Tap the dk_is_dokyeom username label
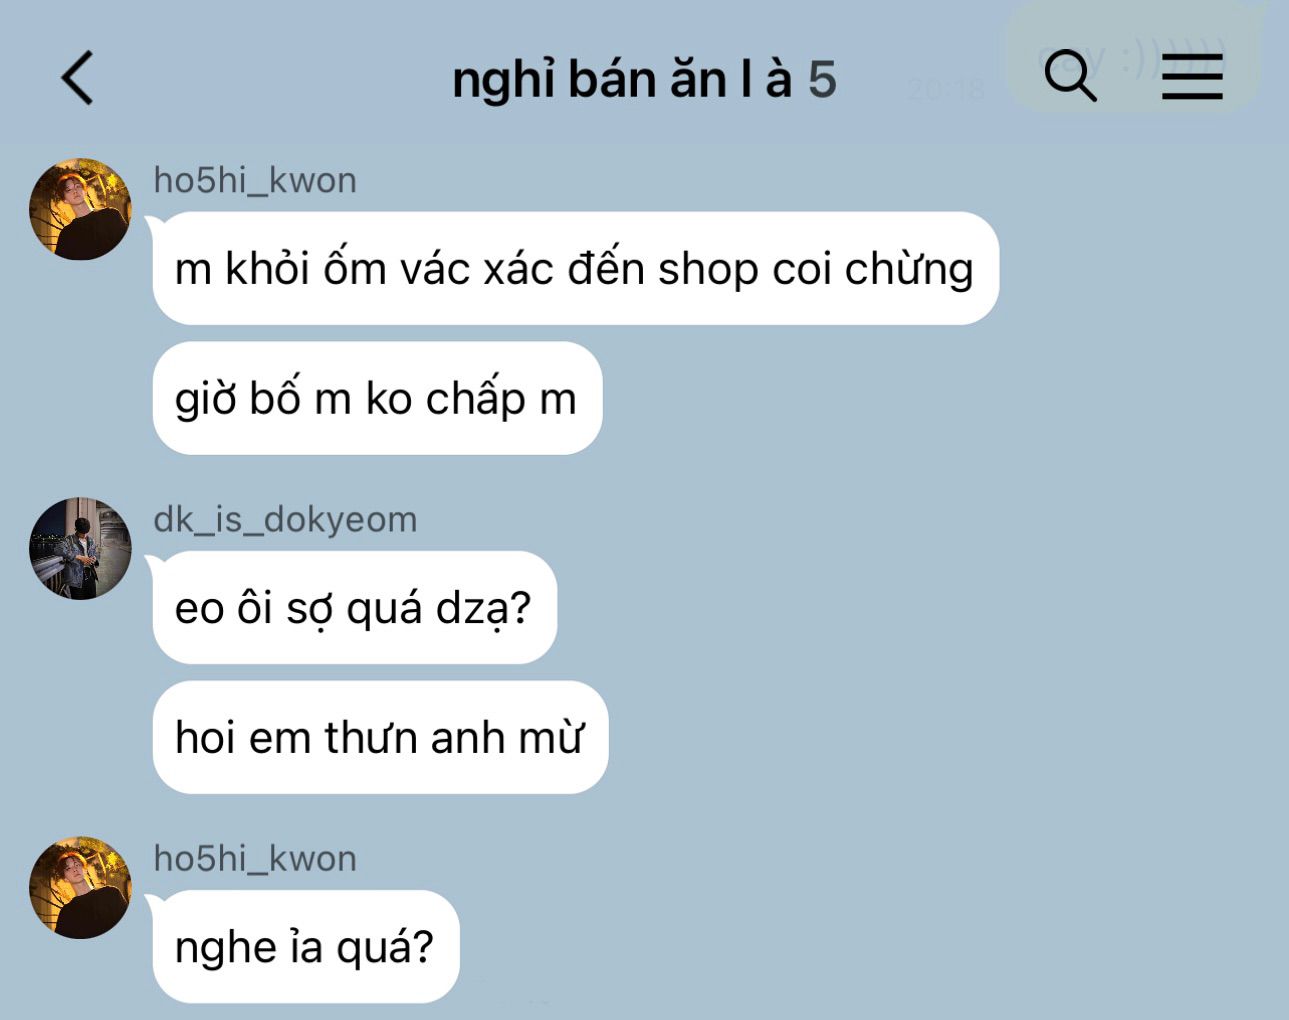Screen dimensions: 1289x1020 click(285, 519)
